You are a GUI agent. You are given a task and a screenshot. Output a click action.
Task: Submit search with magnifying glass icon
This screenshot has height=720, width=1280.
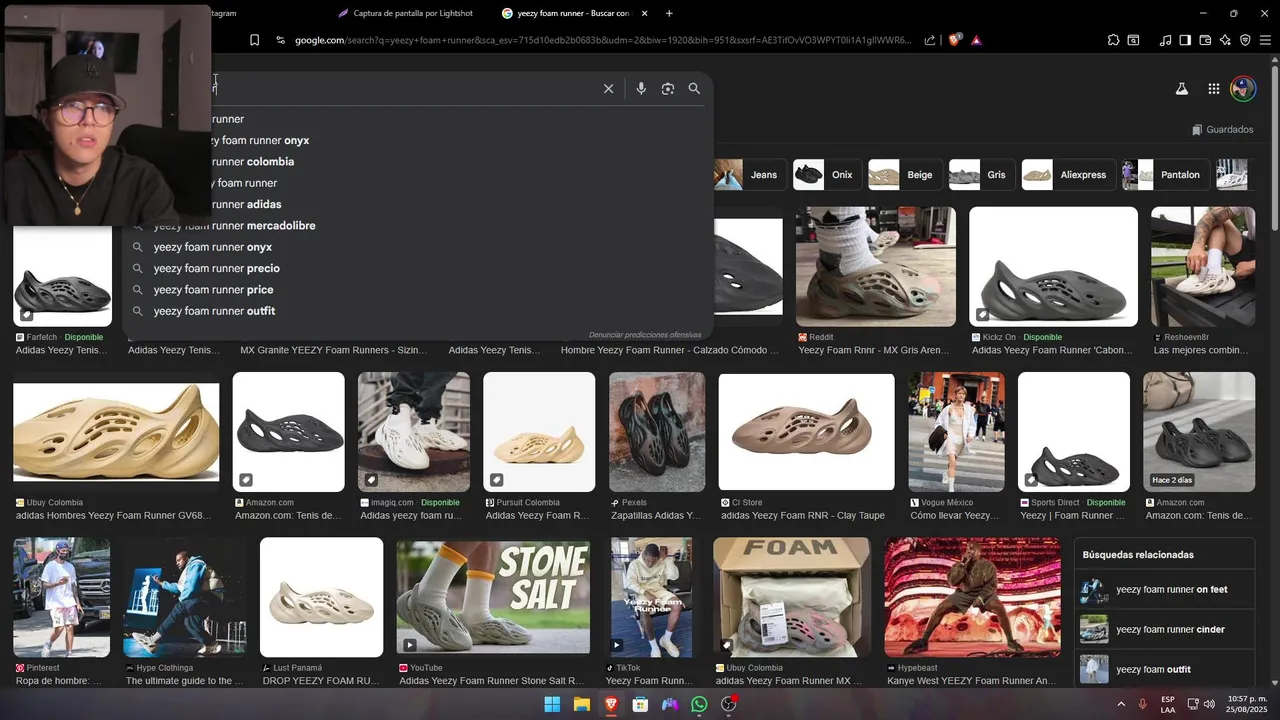694,89
